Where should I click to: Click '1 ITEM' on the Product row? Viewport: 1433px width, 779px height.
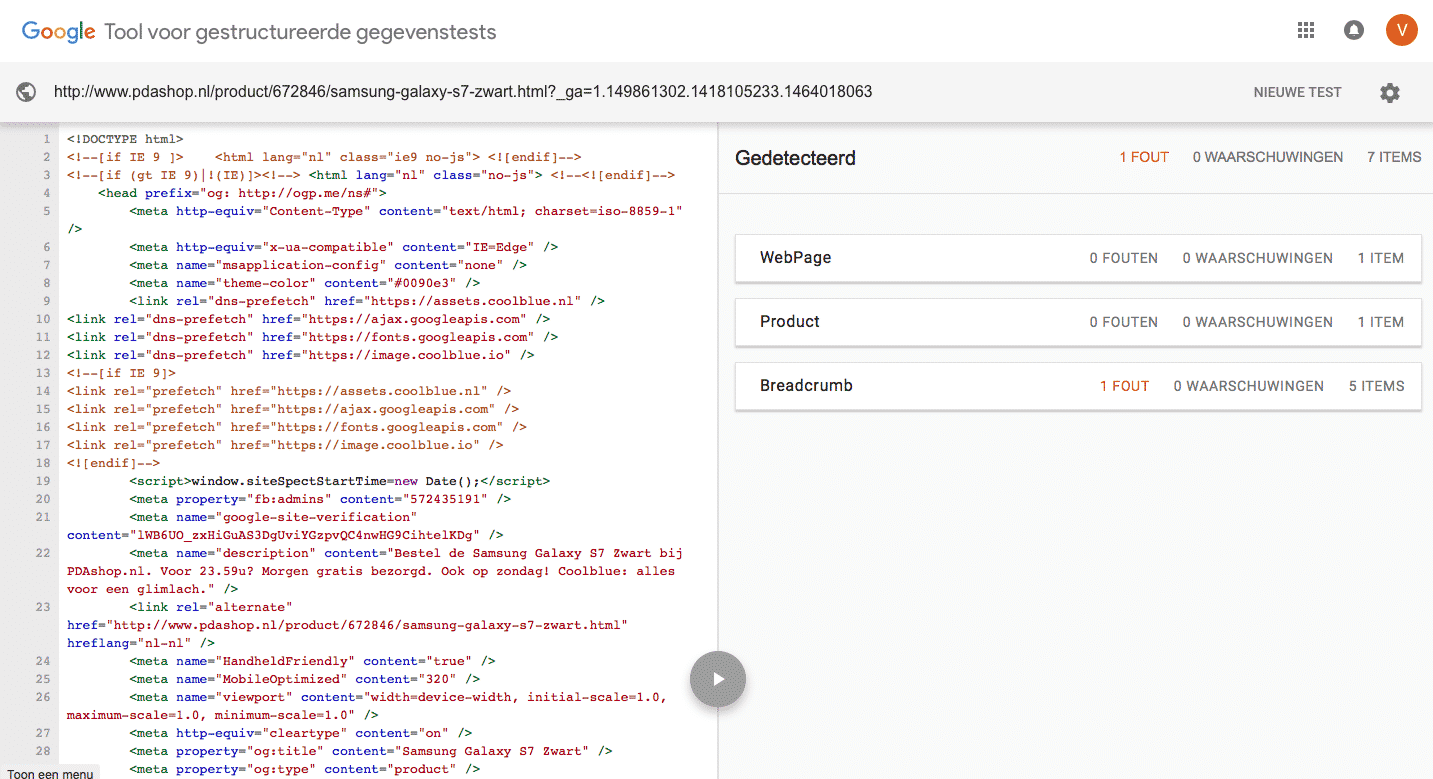coord(1381,322)
